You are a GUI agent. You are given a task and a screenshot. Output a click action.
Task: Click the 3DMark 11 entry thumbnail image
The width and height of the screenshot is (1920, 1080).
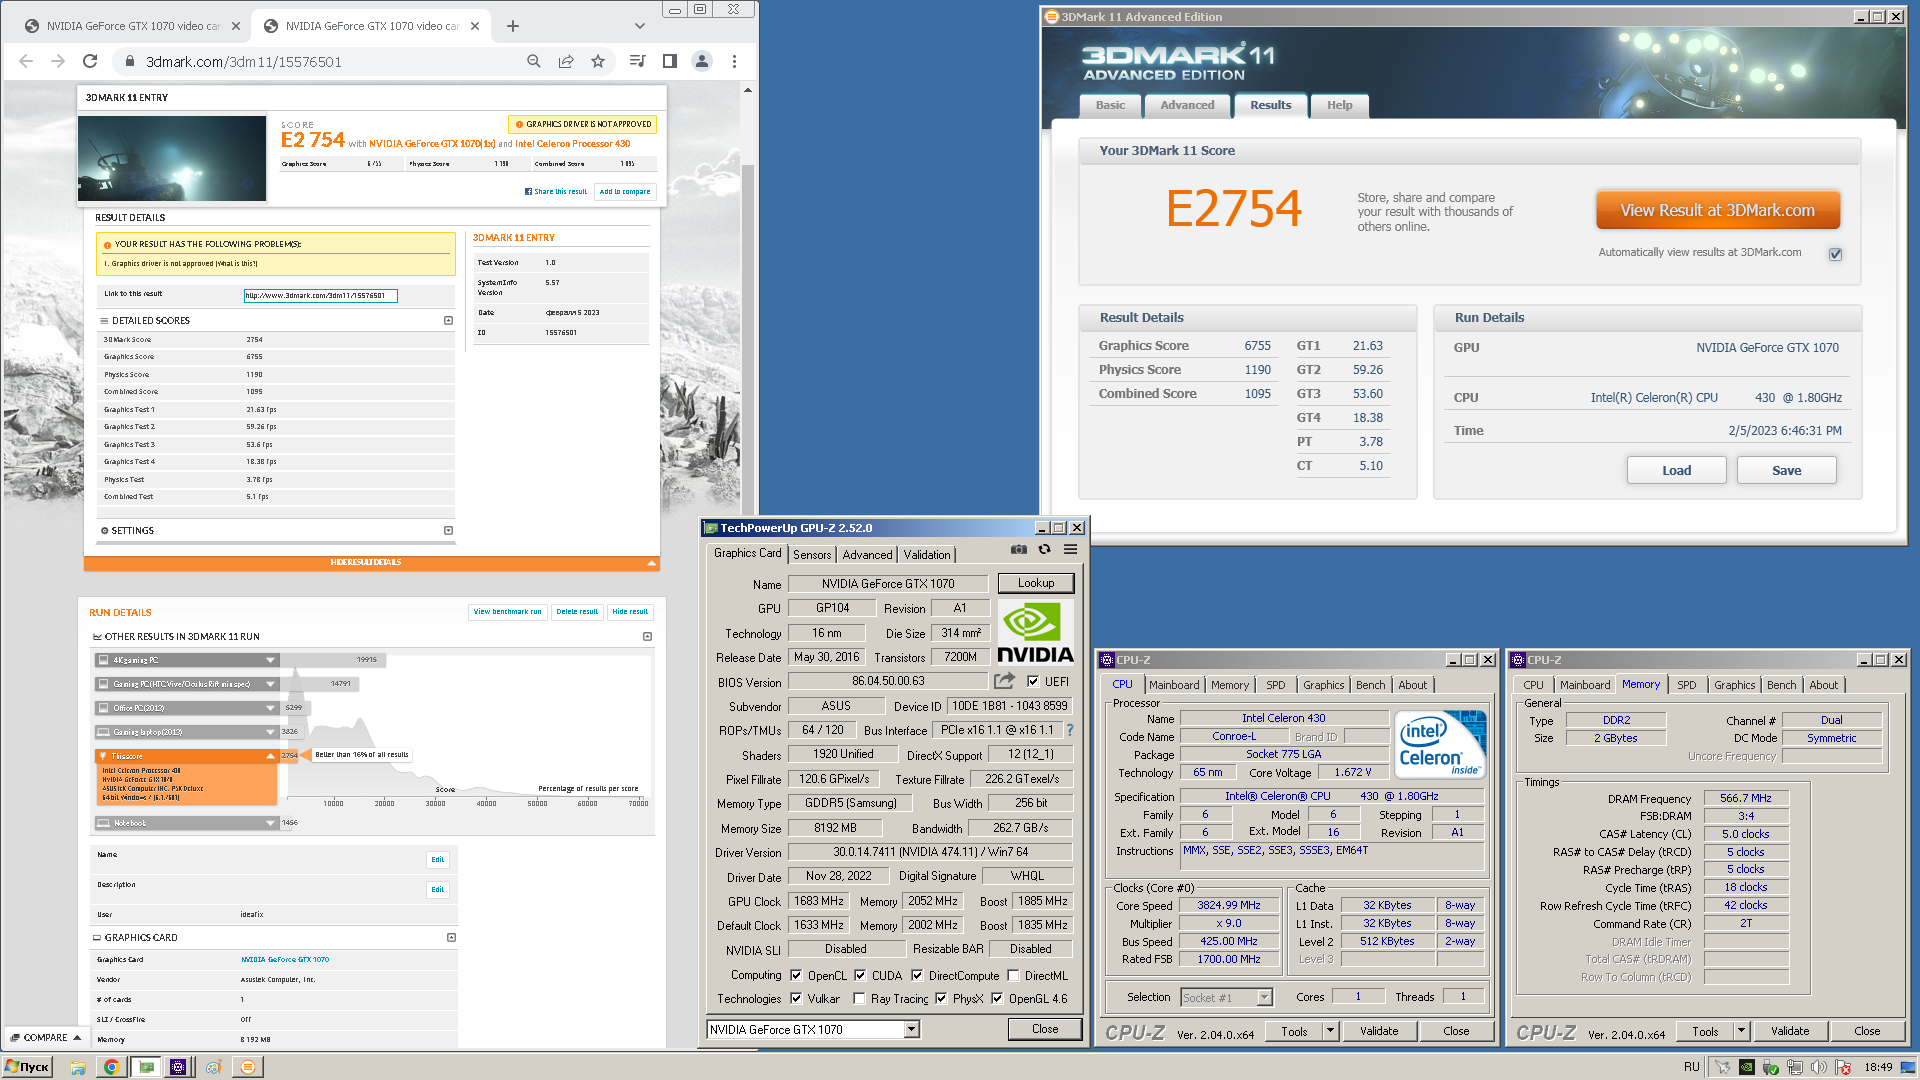(172, 158)
